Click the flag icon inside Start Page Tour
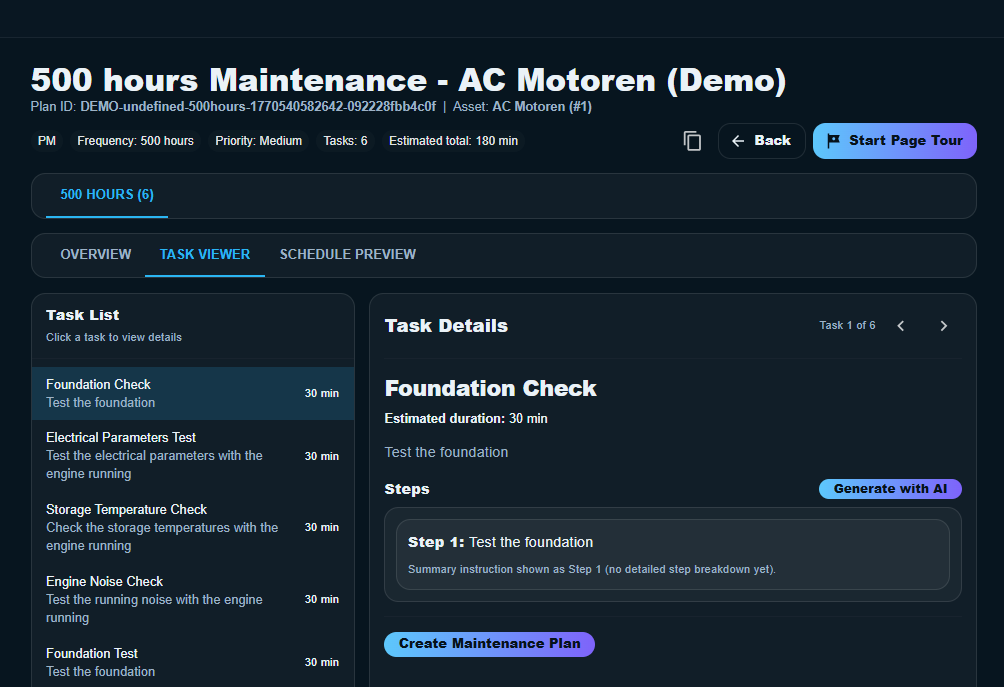This screenshot has height=687, width=1004. coord(834,141)
